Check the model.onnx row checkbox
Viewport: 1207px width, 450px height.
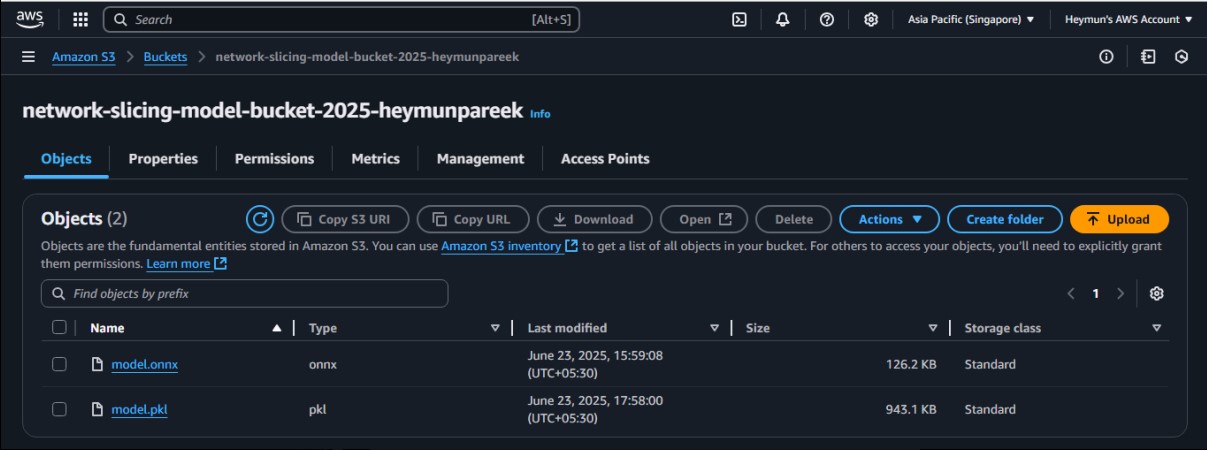click(x=59, y=364)
